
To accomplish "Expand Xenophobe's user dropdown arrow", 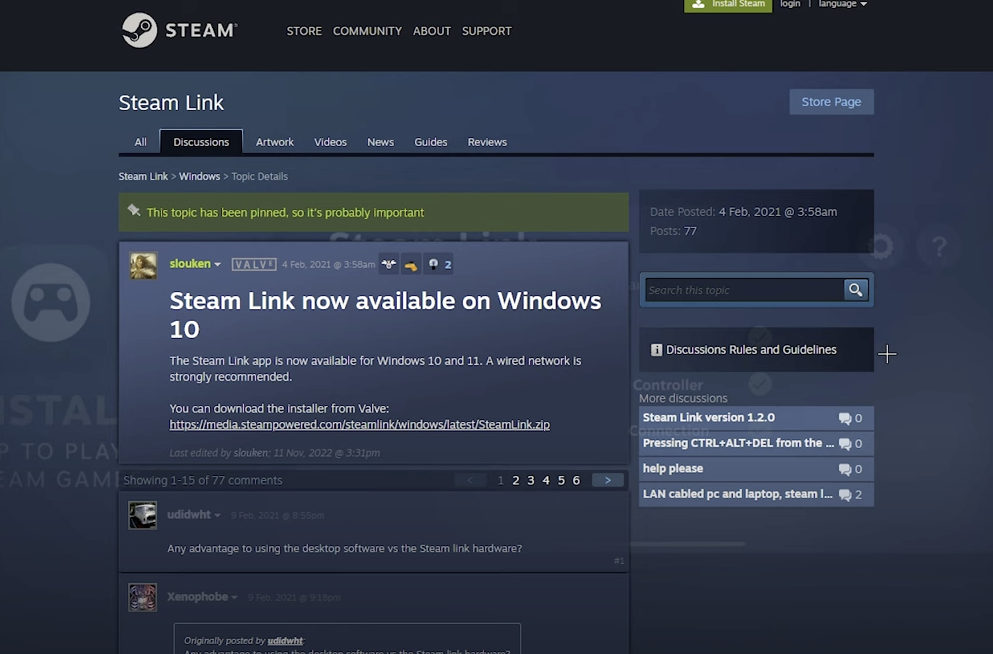I will click(x=234, y=598).
